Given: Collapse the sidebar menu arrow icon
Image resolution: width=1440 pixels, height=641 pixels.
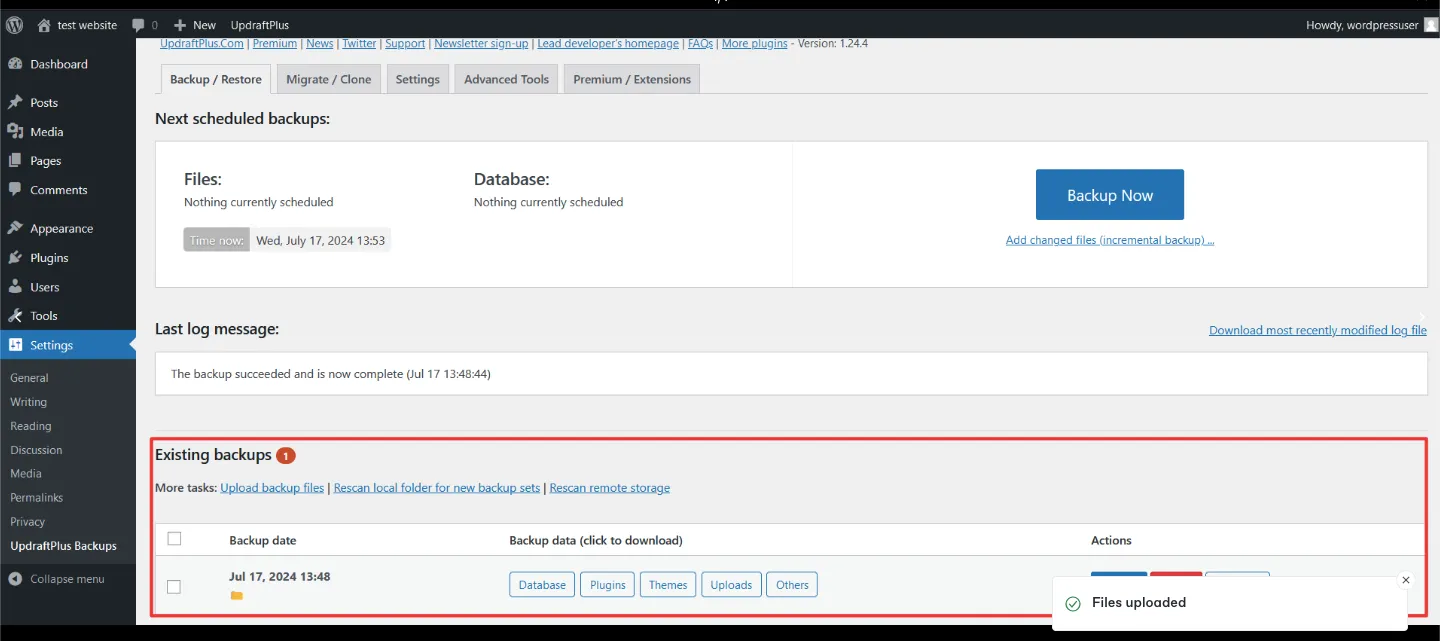Looking at the screenshot, I should click(x=15, y=579).
